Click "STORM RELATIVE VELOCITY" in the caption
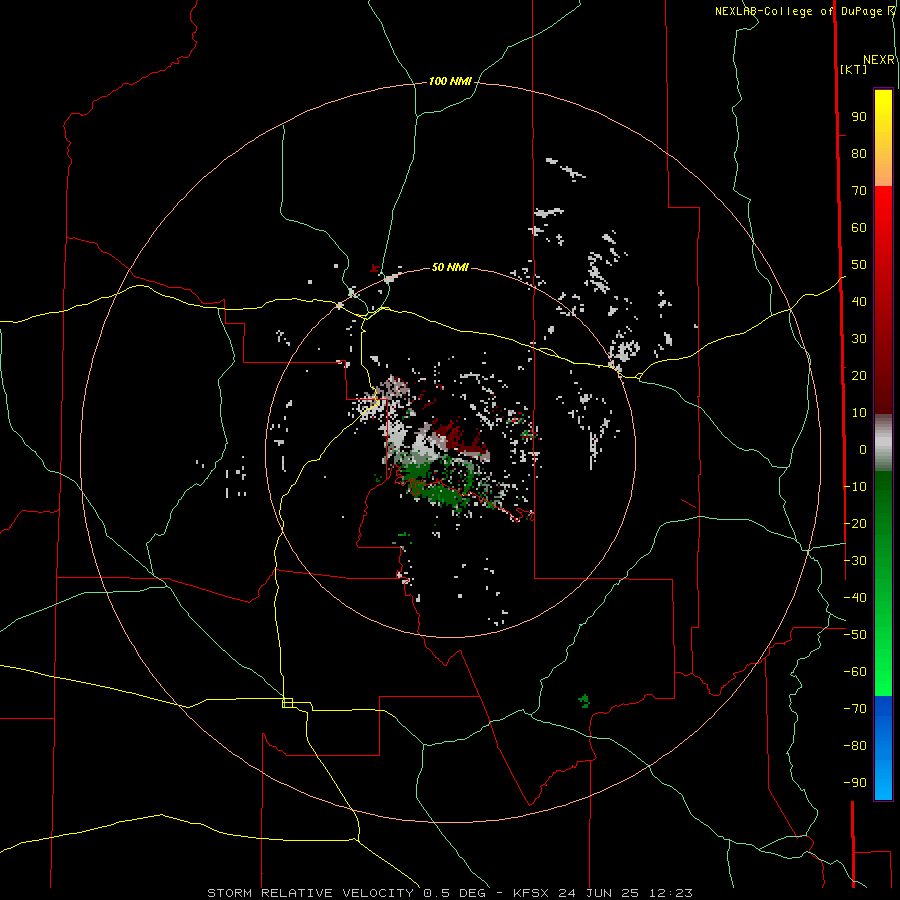This screenshot has width=900, height=900. (x=310, y=893)
